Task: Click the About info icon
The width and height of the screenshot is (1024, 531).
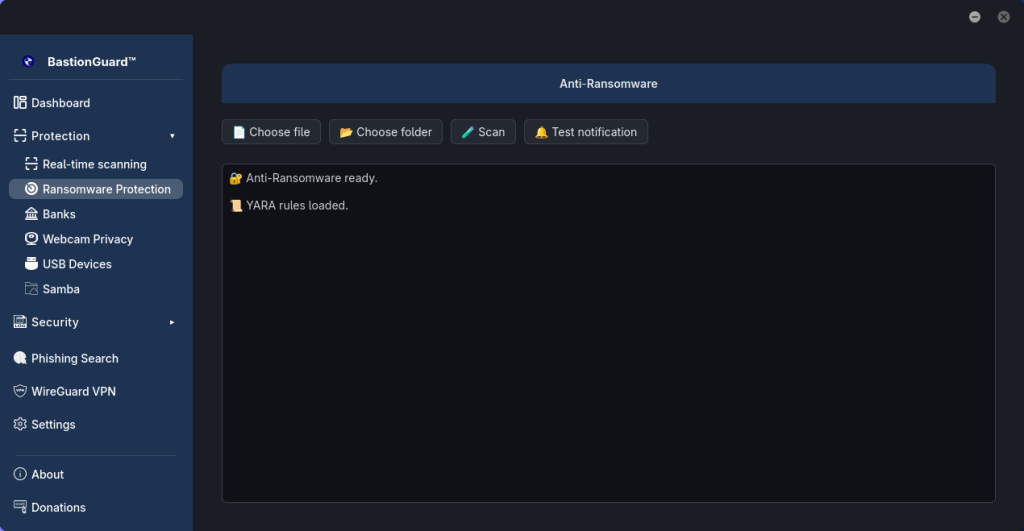Action: 20,474
